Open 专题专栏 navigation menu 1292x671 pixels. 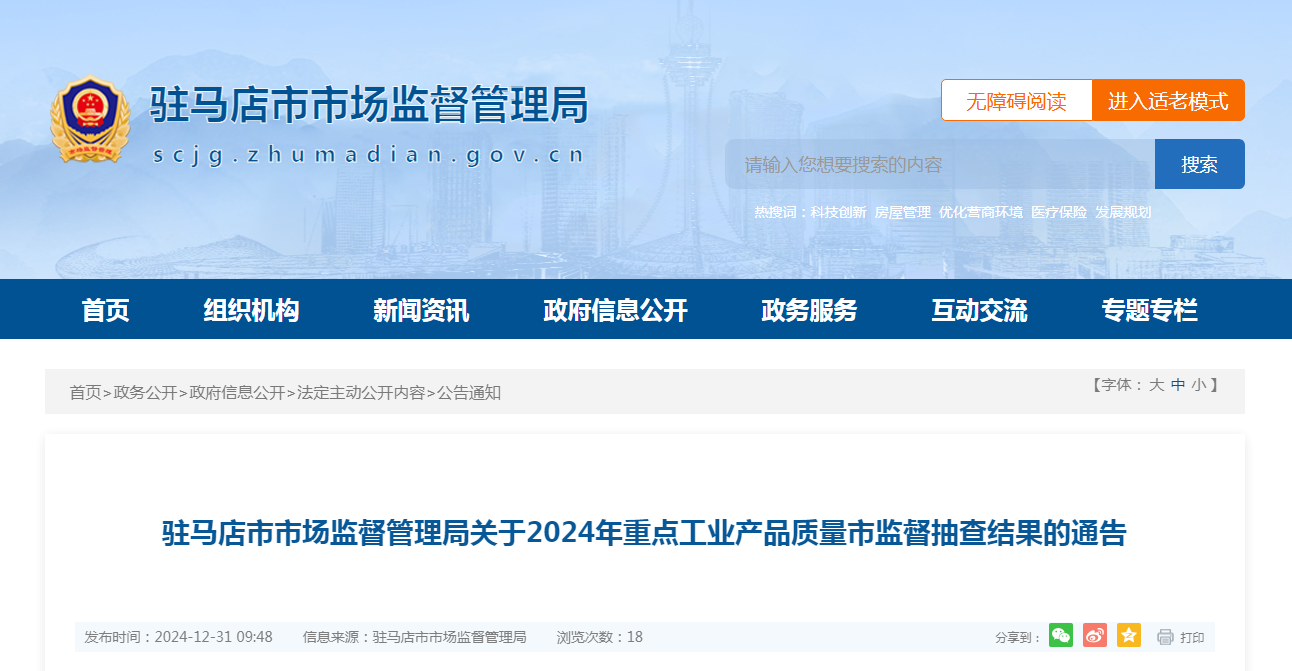point(1149,310)
